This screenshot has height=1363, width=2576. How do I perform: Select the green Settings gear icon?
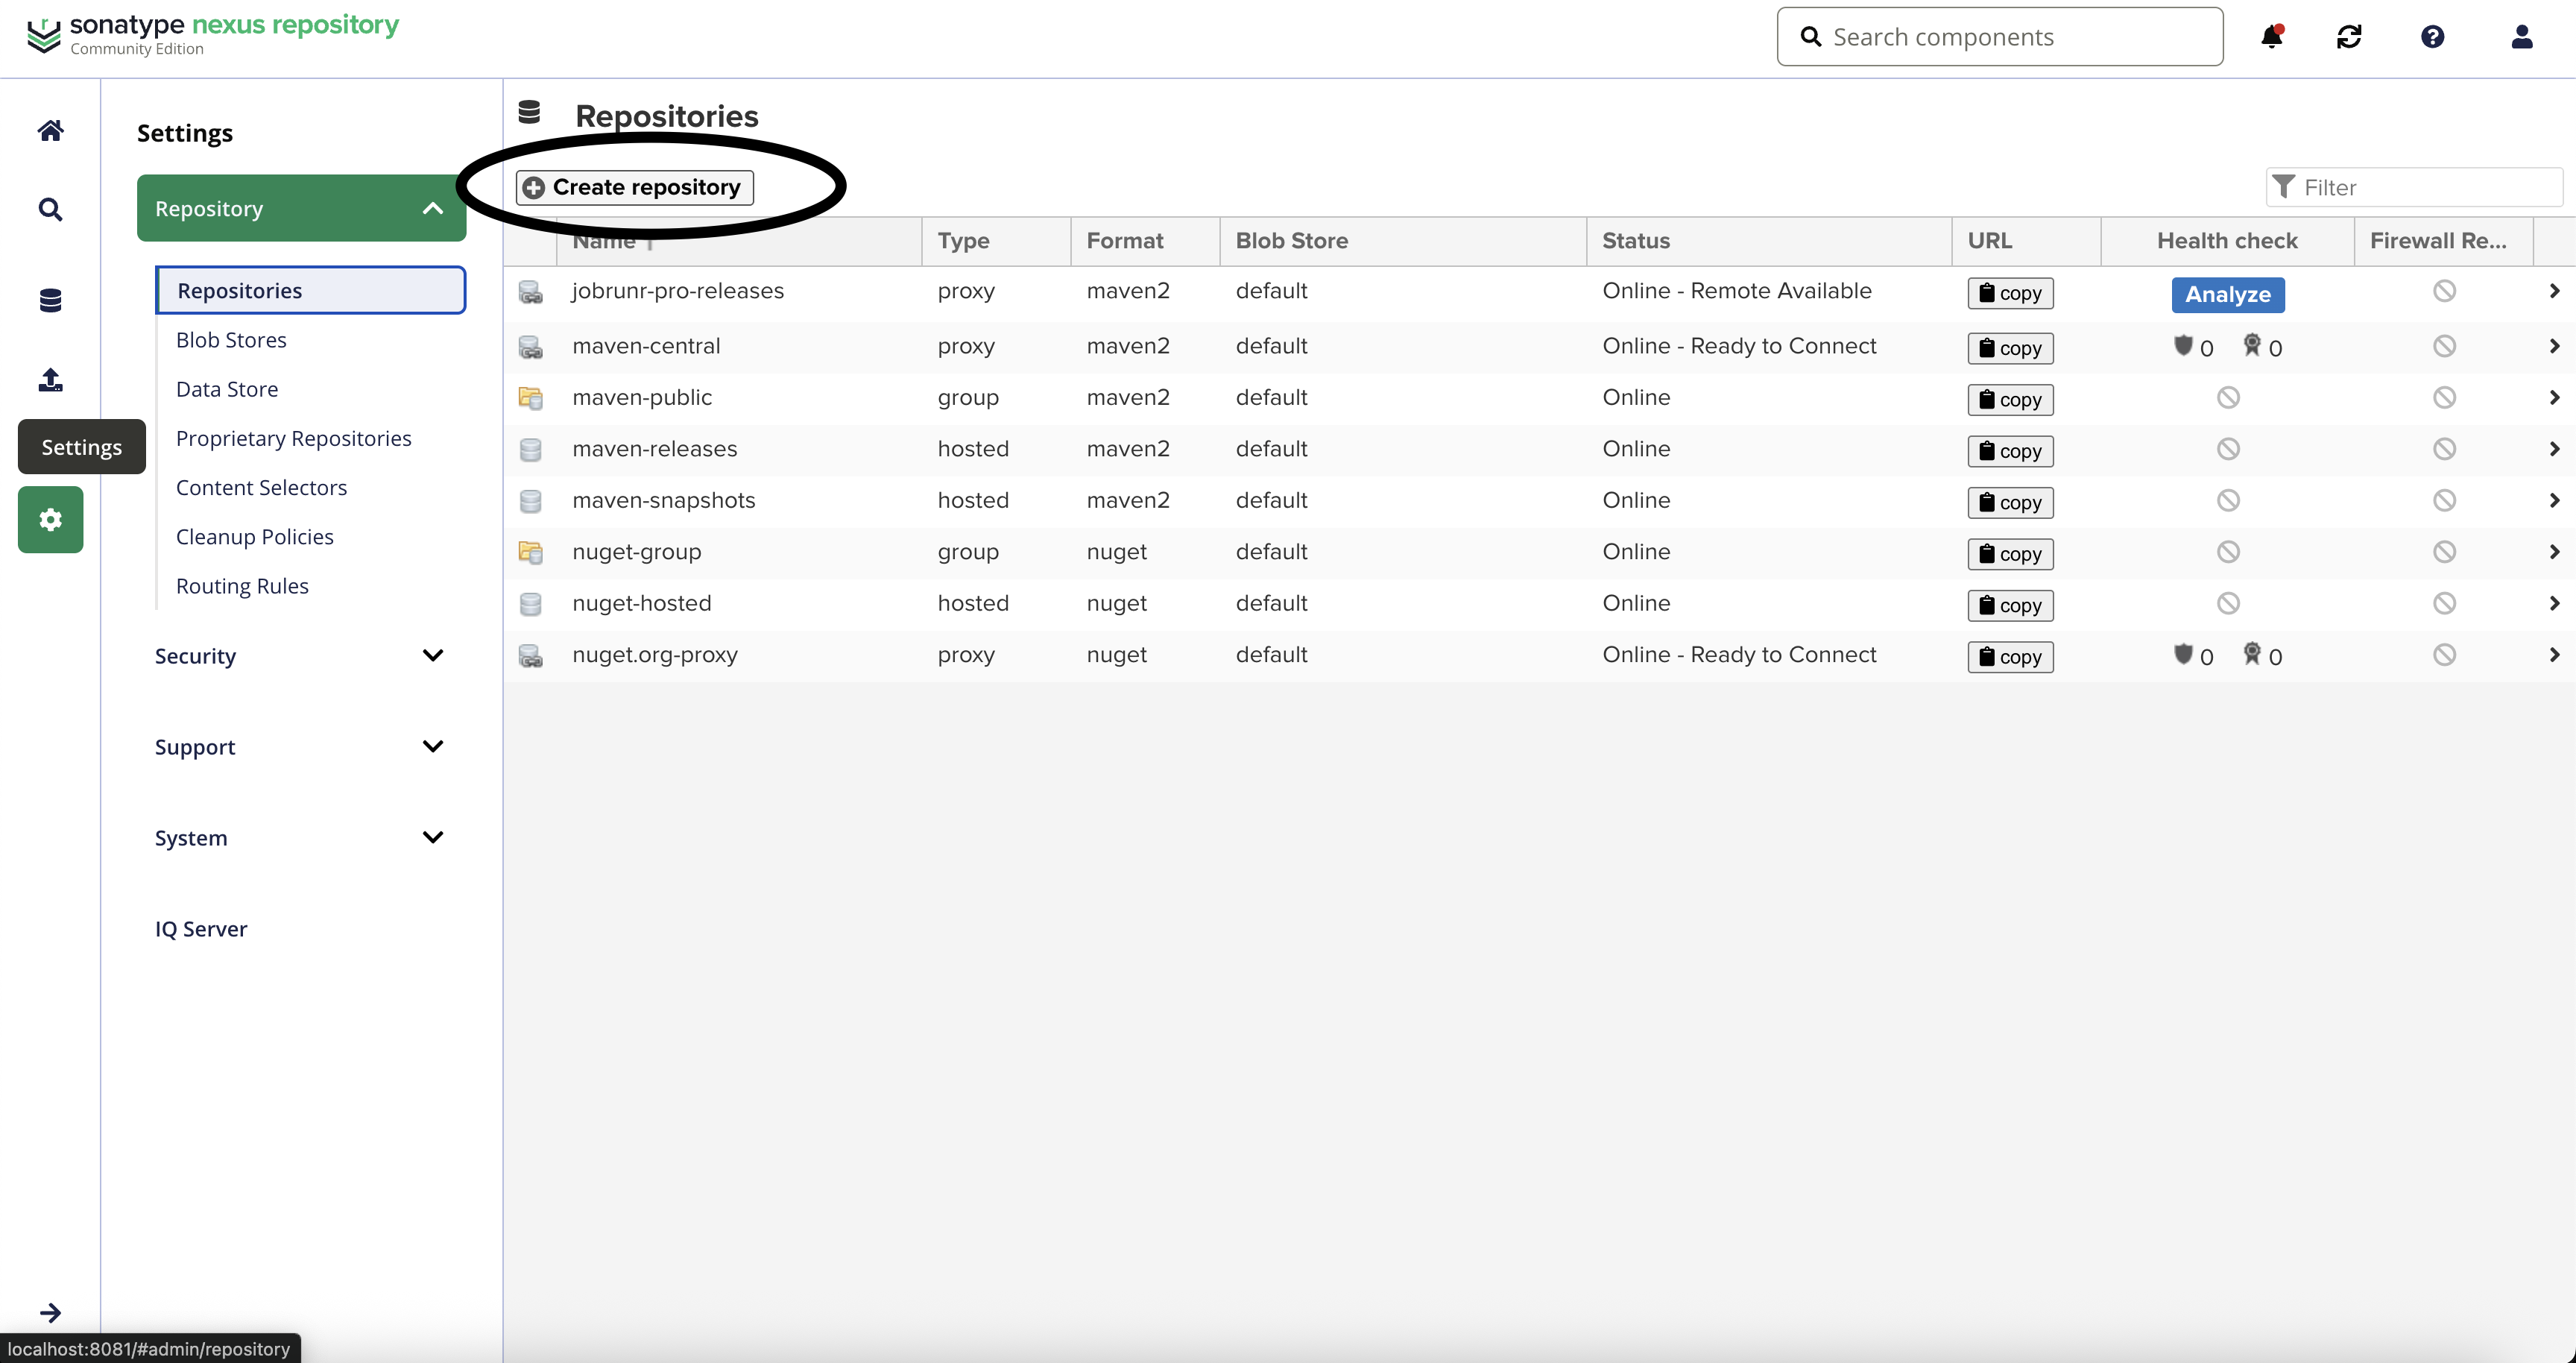[50, 519]
